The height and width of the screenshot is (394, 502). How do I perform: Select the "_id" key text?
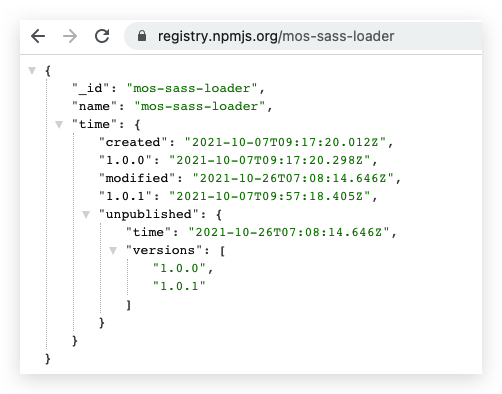click(x=91, y=88)
